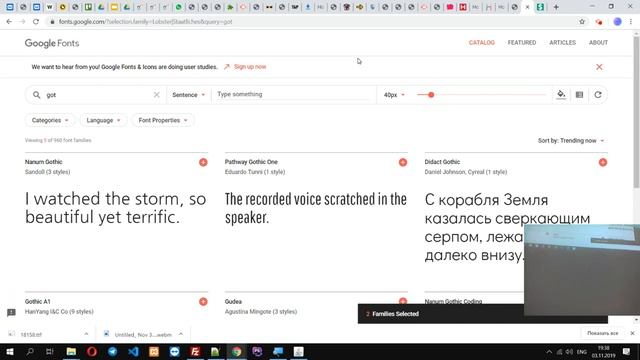Screen dimensions: 640x360
Task: Expand options for 18158.ttf download
Action: [x=86, y=334]
